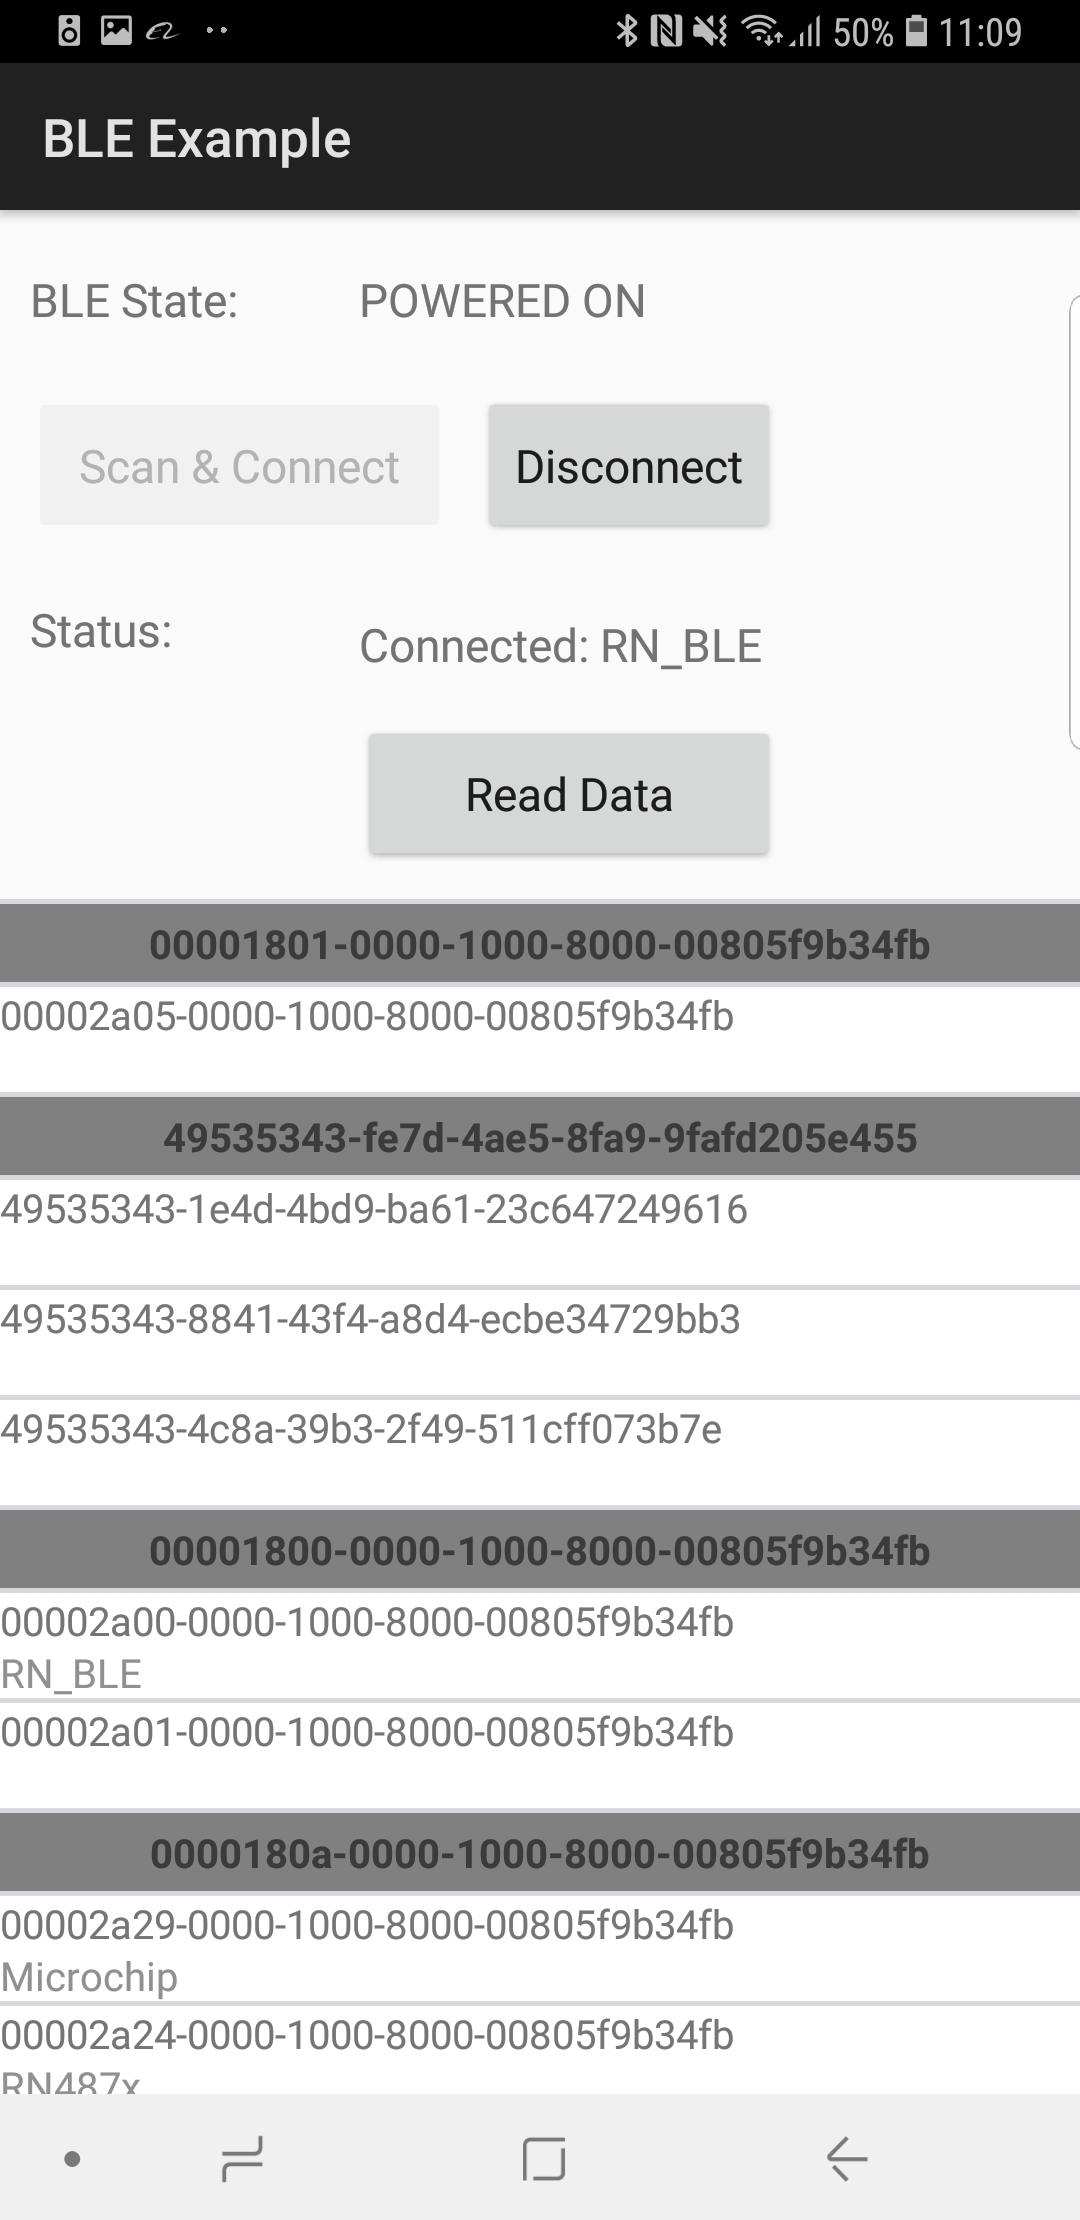Tap the Android back navigation icon

pos(846,2158)
